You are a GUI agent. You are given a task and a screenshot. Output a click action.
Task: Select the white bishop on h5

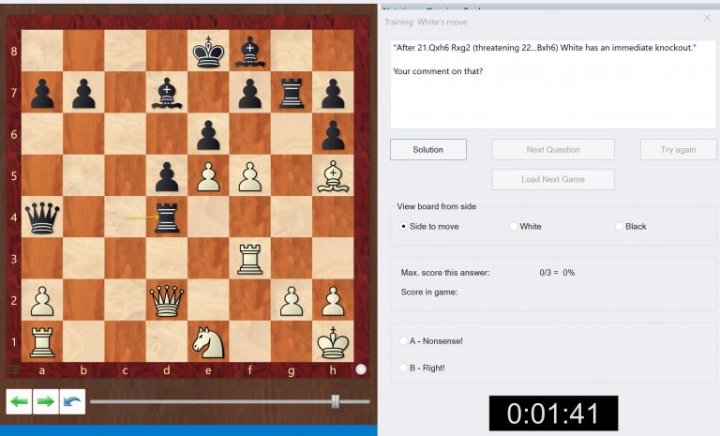point(333,174)
